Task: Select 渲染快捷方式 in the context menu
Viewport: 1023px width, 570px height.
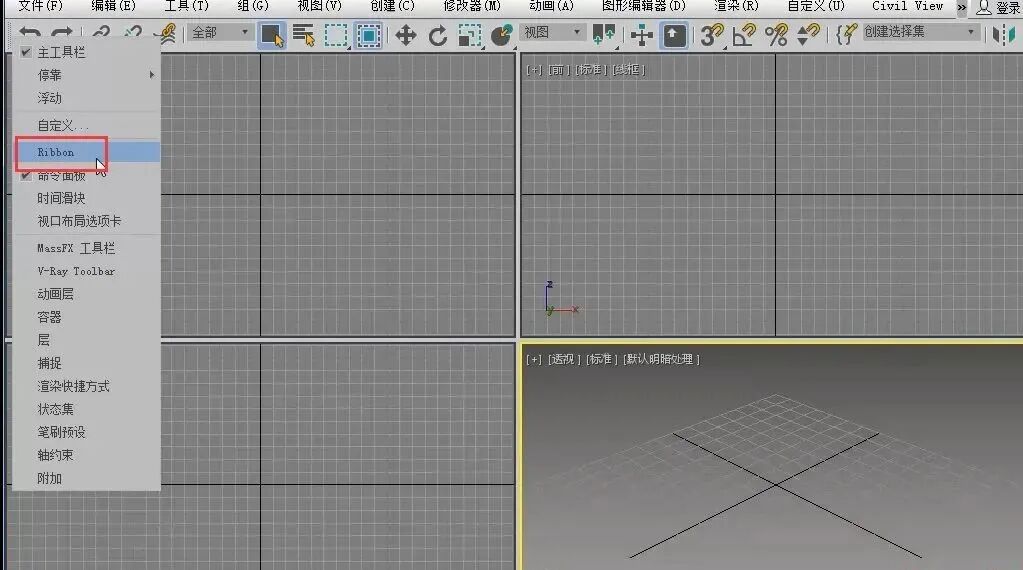Action: (86, 386)
